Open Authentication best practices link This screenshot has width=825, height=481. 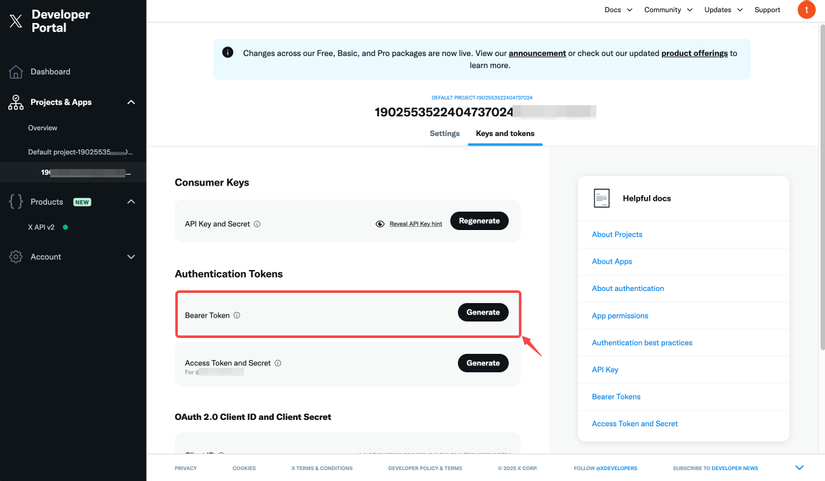coord(642,343)
